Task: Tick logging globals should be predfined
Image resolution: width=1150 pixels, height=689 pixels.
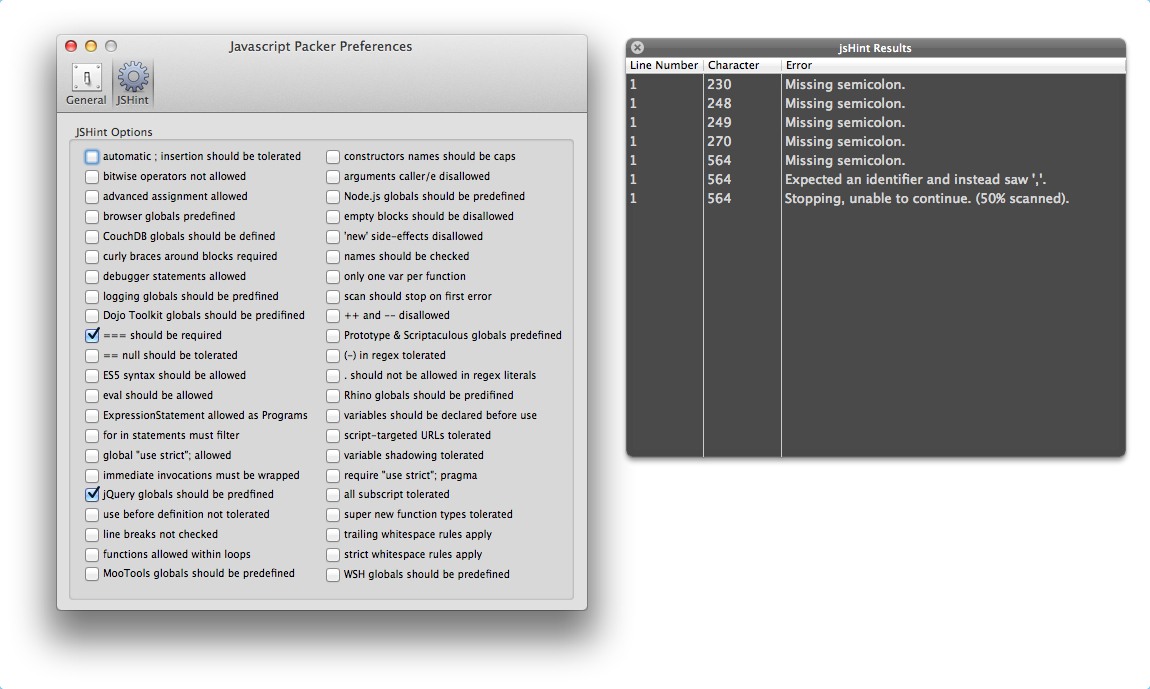Action: 92,296
